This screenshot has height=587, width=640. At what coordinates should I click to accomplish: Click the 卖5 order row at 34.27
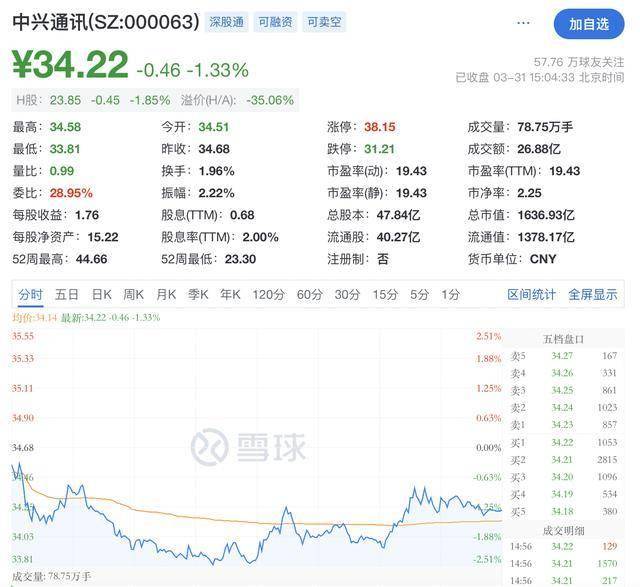[563, 356]
